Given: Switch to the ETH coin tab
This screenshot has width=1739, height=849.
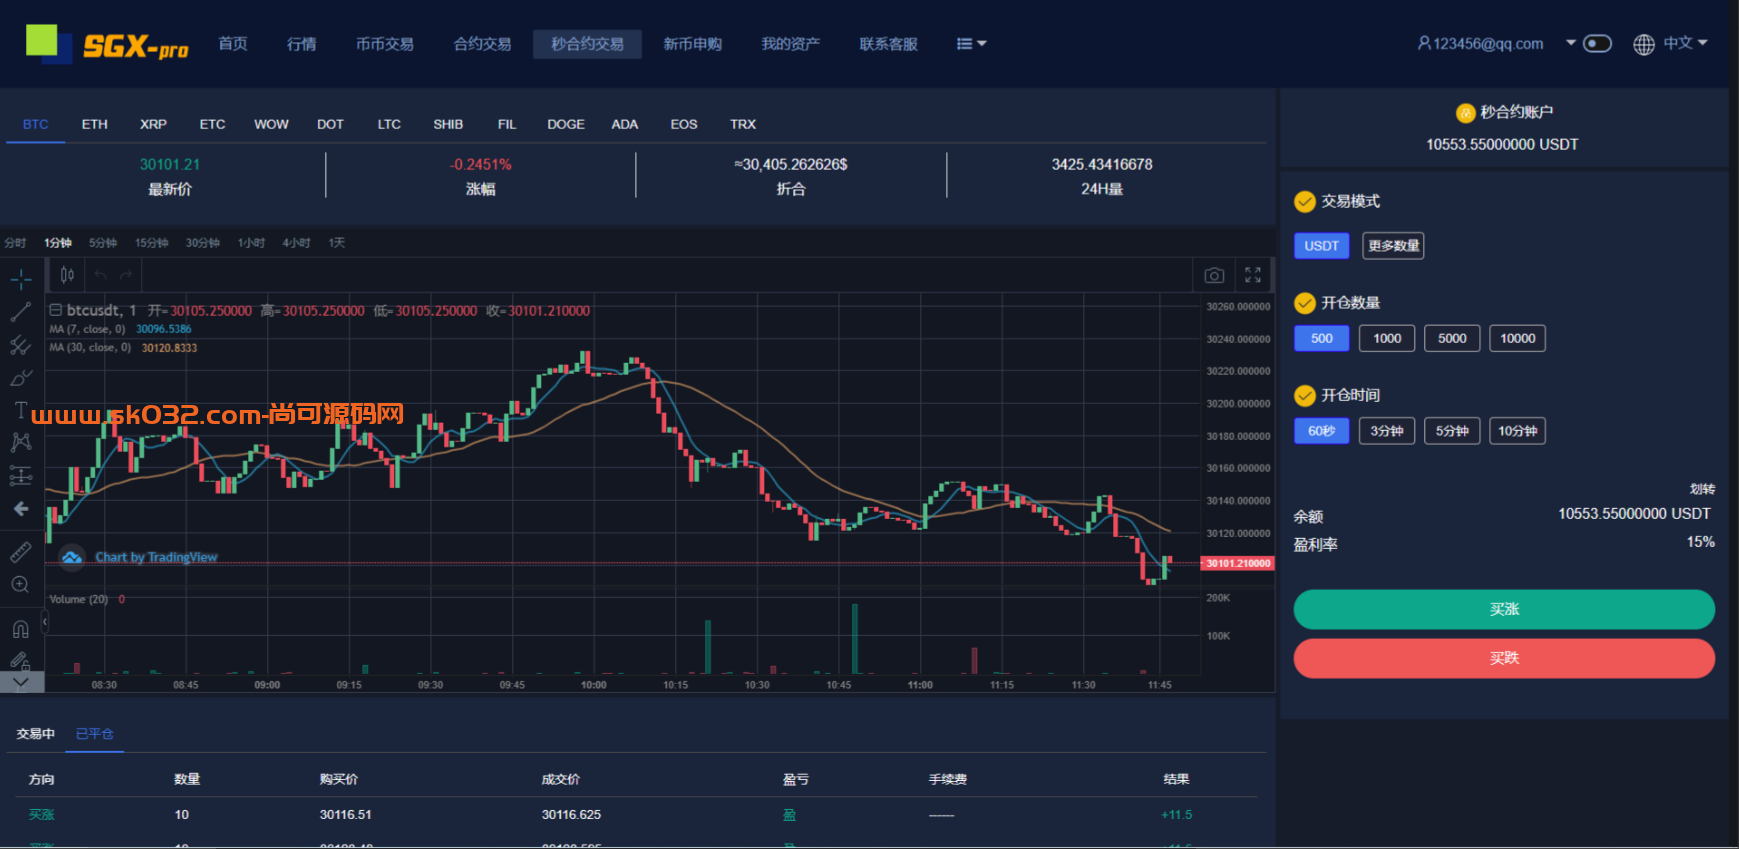Looking at the screenshot, I should [x=95, y=124].
